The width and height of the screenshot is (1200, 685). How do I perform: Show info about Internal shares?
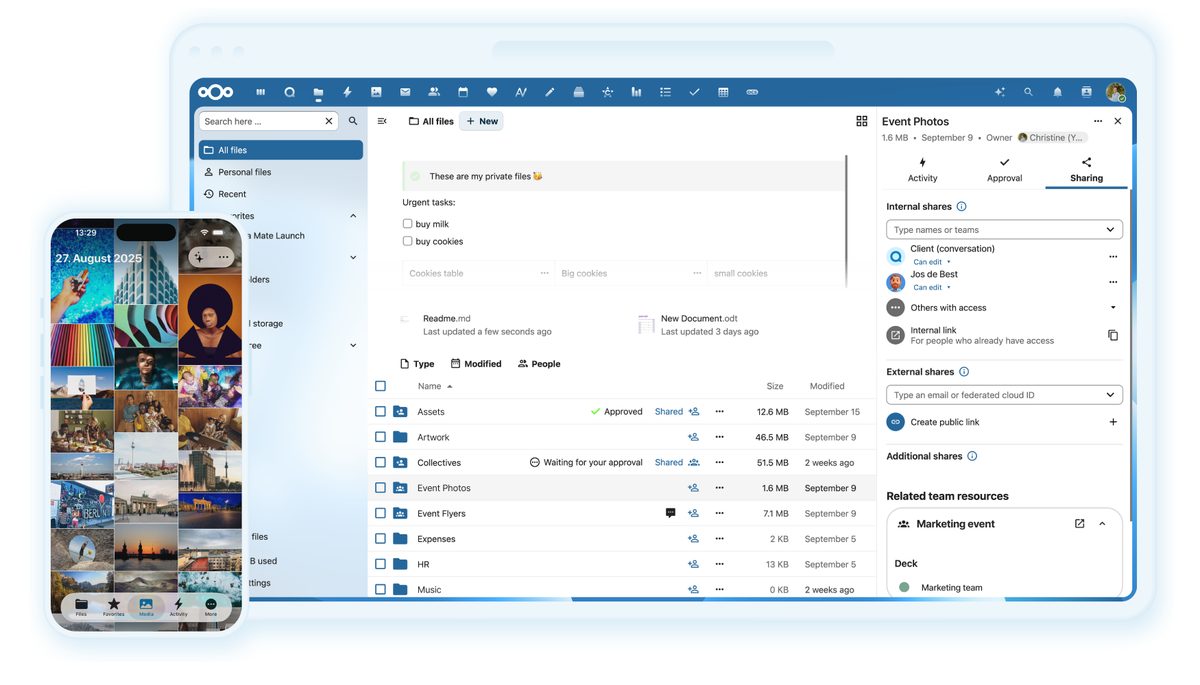961,207
